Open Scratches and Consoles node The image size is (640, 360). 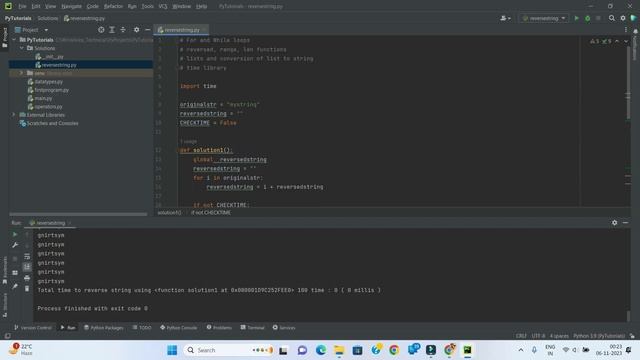[49, 123]
